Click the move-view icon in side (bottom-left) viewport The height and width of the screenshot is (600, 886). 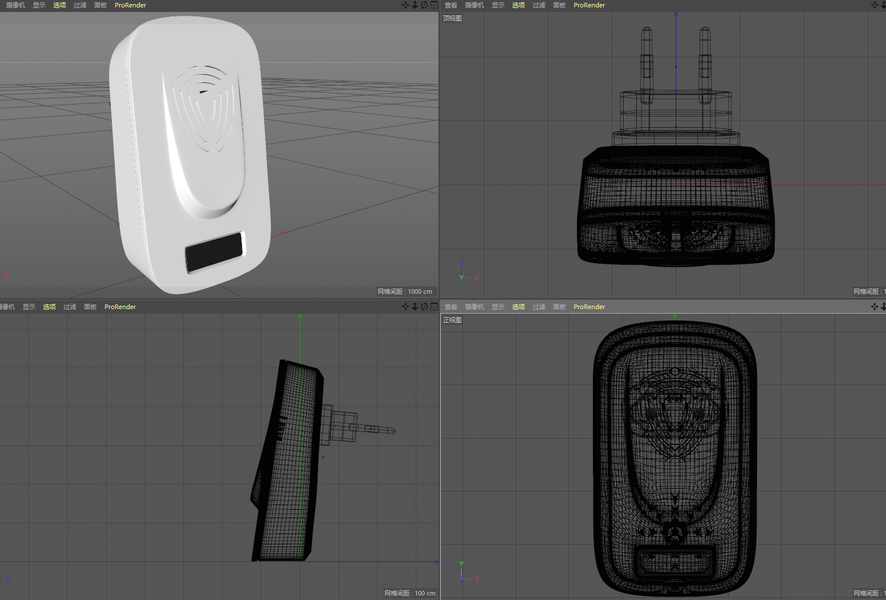(x=405, y=307)
